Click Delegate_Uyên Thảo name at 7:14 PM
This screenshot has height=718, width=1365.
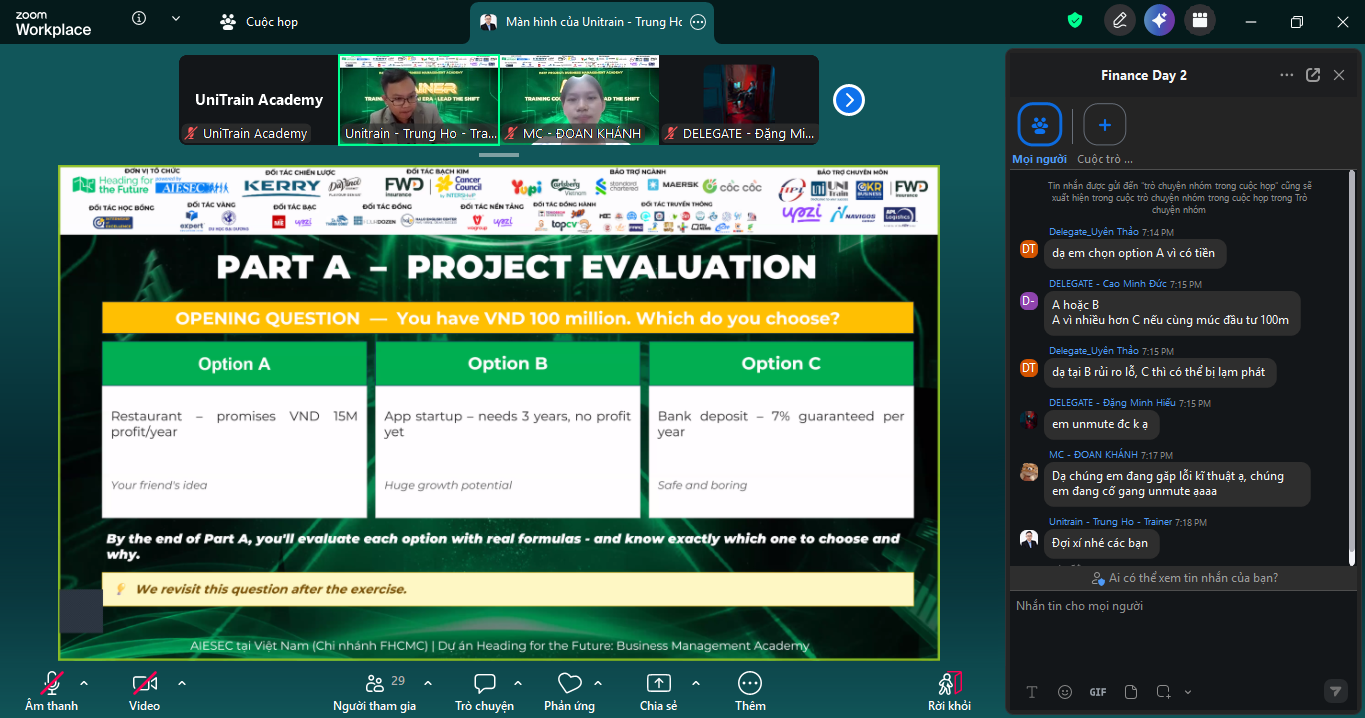1093,232
